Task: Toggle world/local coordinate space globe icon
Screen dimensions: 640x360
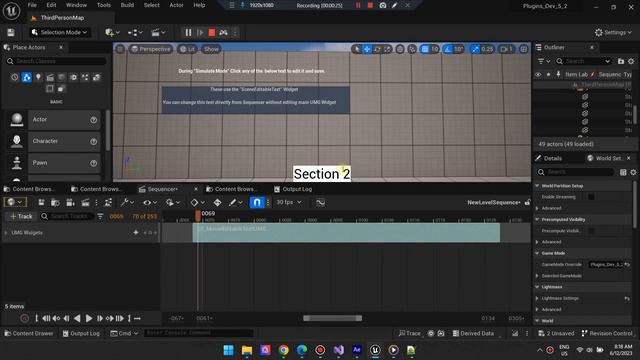Action: click(x=400, y=49)
